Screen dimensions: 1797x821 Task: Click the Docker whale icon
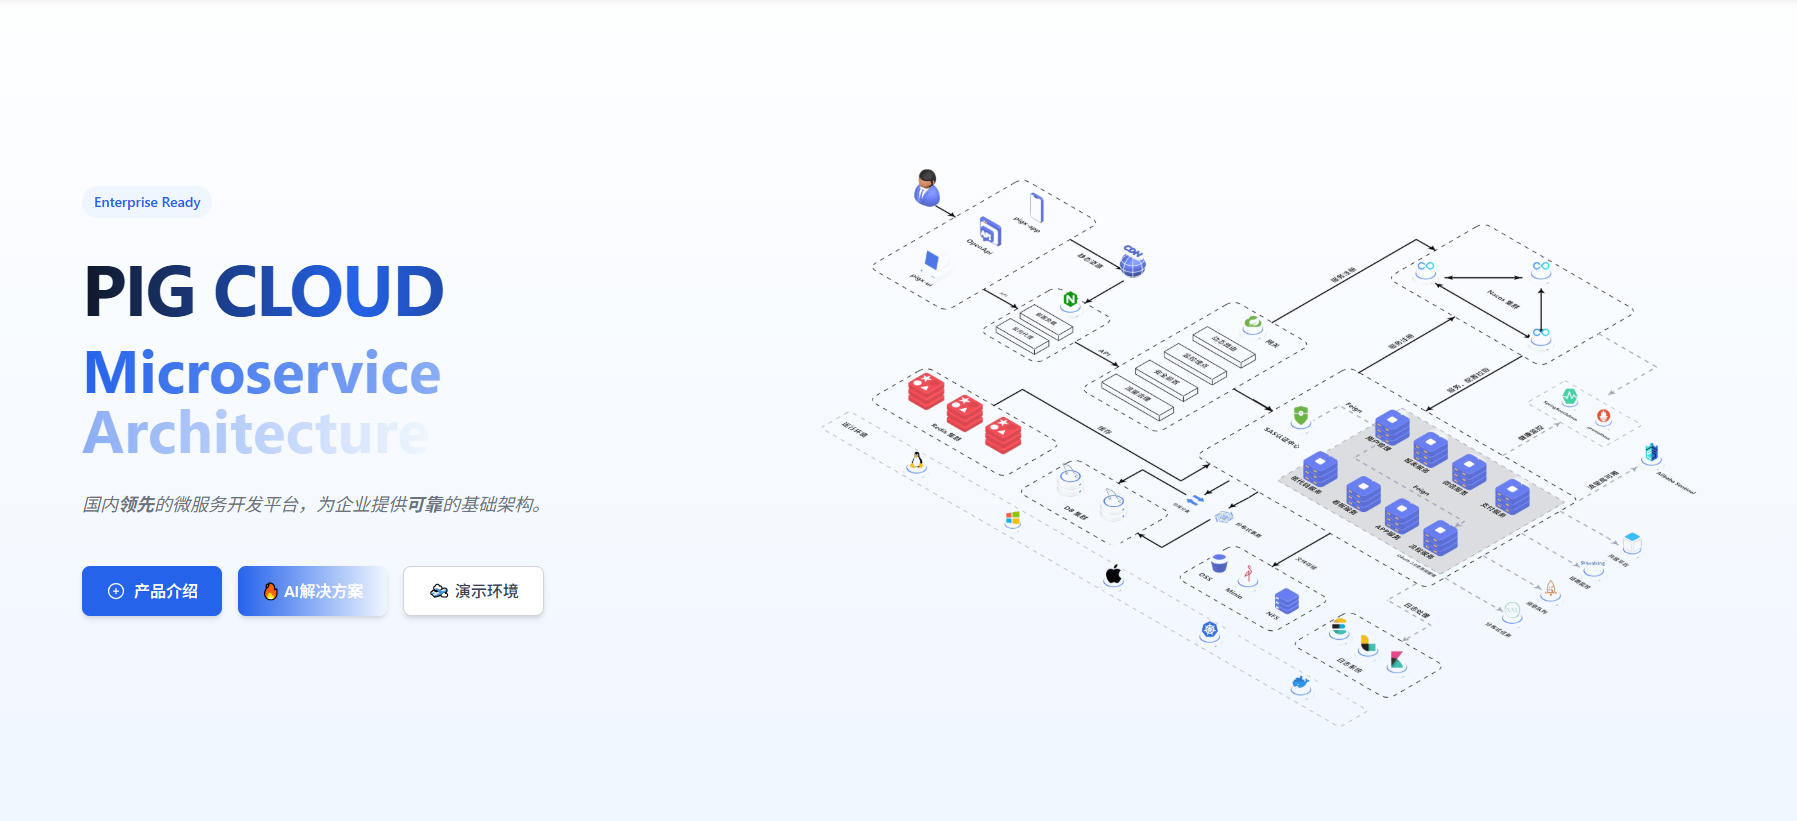click(x=1300, y=684)
